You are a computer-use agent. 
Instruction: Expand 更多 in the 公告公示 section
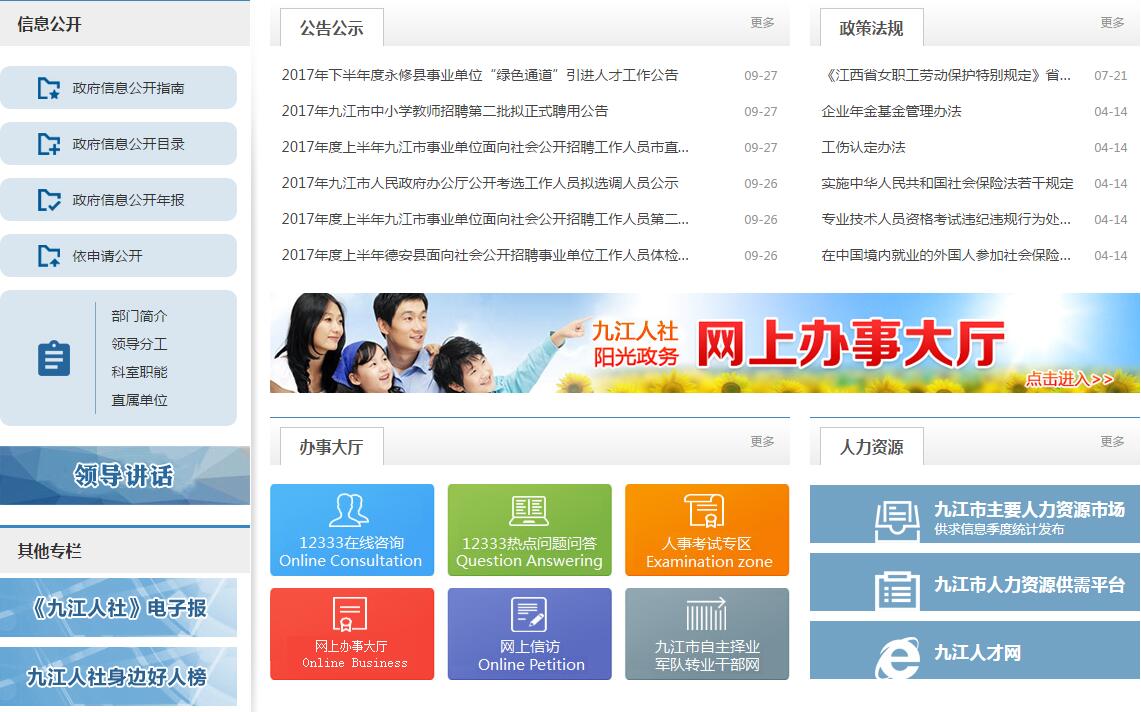click(x=762, y=22)
